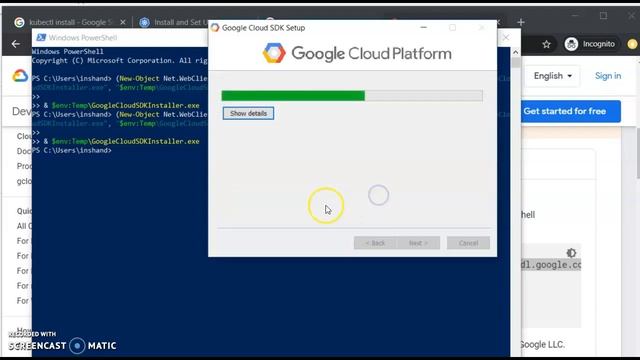640x360 pixels.
Task: Click the Sign in link
Action: click(x=608, y=76)
